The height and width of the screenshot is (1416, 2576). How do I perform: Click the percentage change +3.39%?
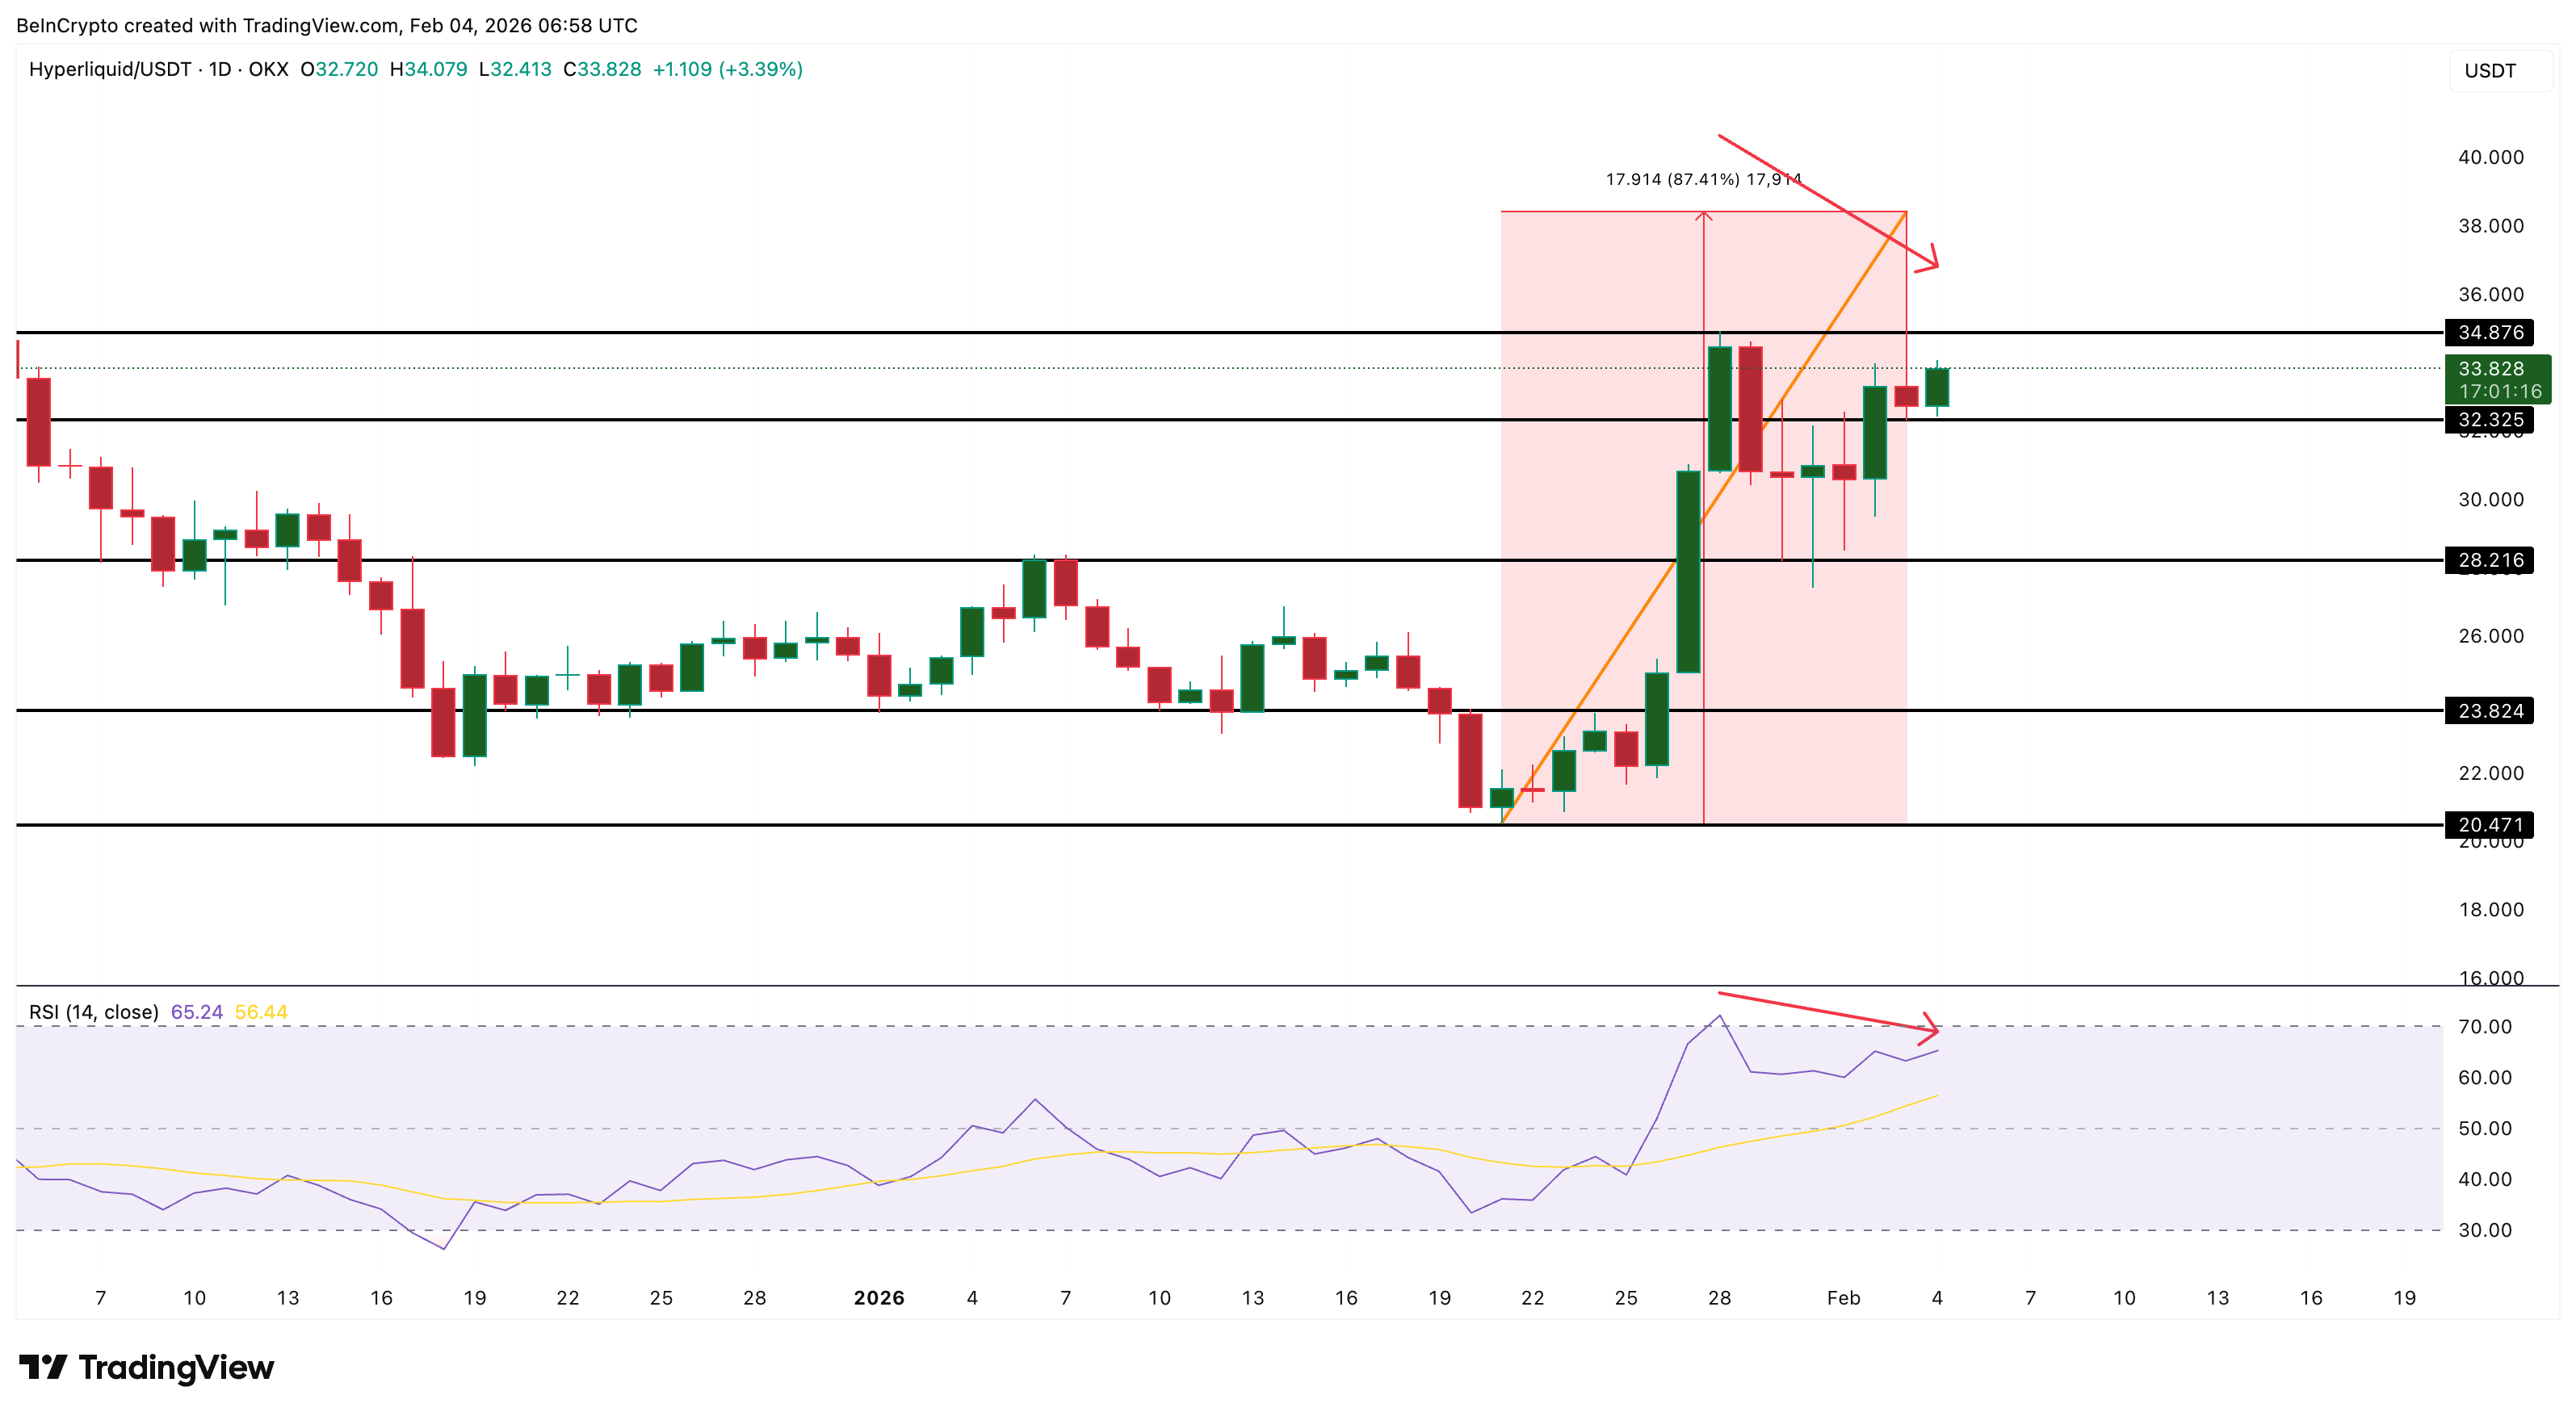click(760, 70)
